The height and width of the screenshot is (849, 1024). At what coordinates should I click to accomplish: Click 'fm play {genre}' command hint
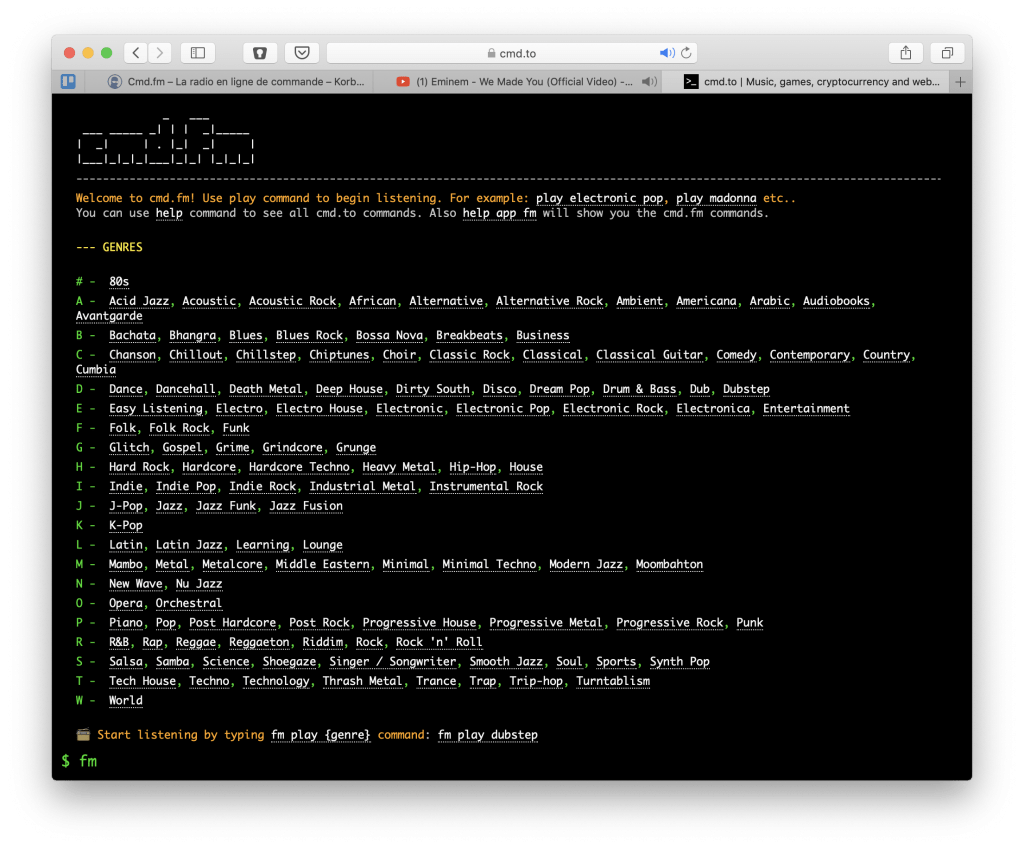tap(321, 735)
